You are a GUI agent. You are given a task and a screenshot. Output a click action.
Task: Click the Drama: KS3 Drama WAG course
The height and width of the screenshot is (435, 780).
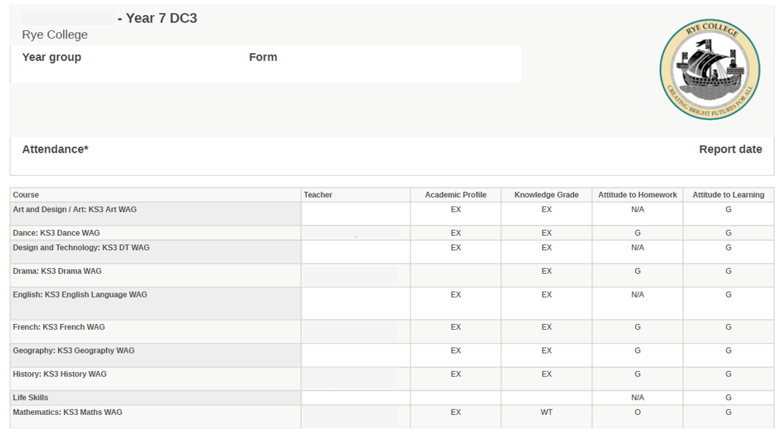click(x=57, y=271)
